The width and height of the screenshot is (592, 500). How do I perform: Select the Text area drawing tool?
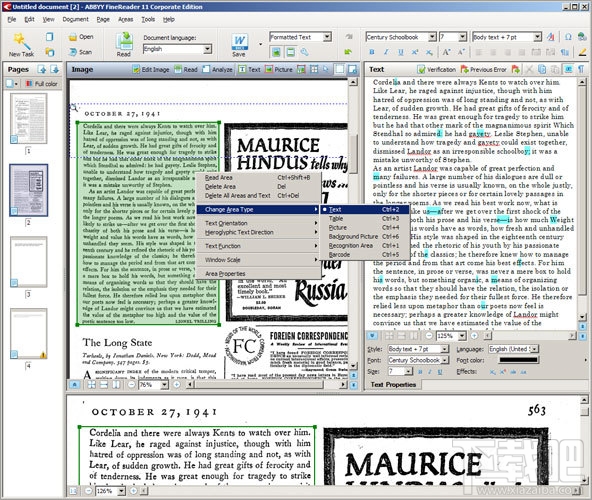(250, 69)
